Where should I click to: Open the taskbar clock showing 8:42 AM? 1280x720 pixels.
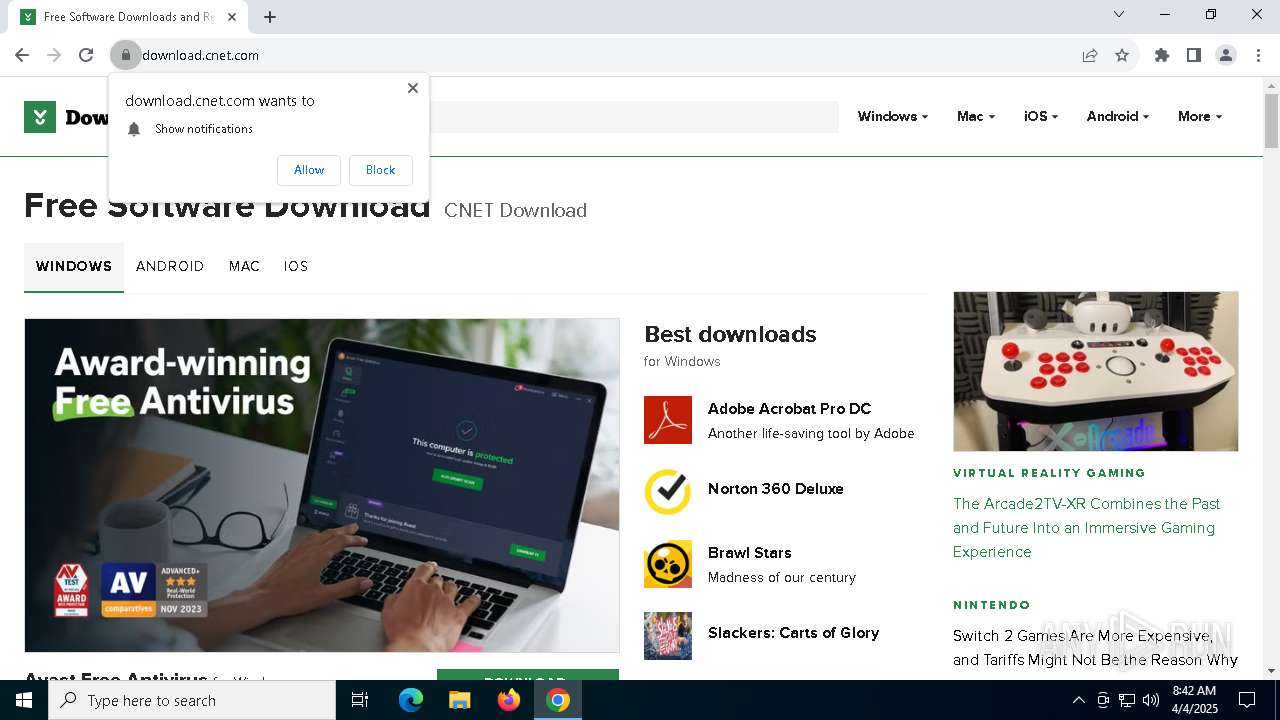point(1193,700)
